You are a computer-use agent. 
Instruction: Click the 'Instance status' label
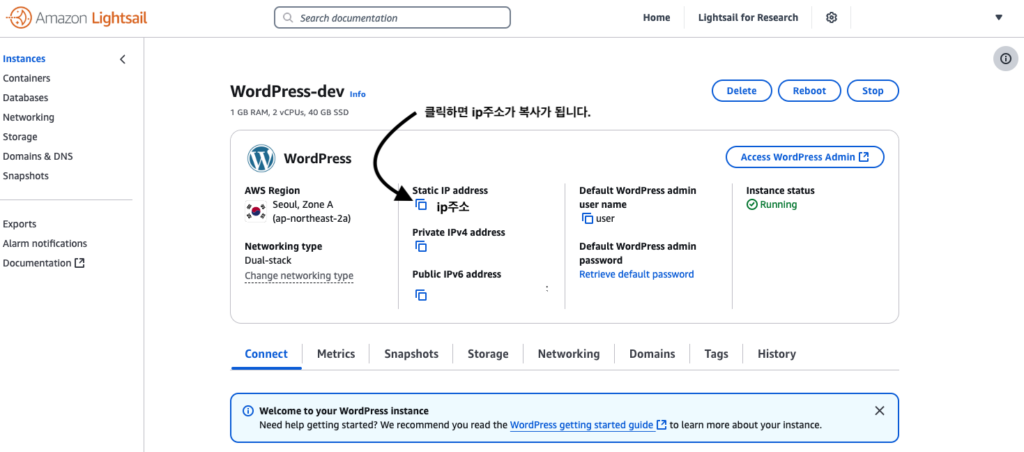coord(780,191)
